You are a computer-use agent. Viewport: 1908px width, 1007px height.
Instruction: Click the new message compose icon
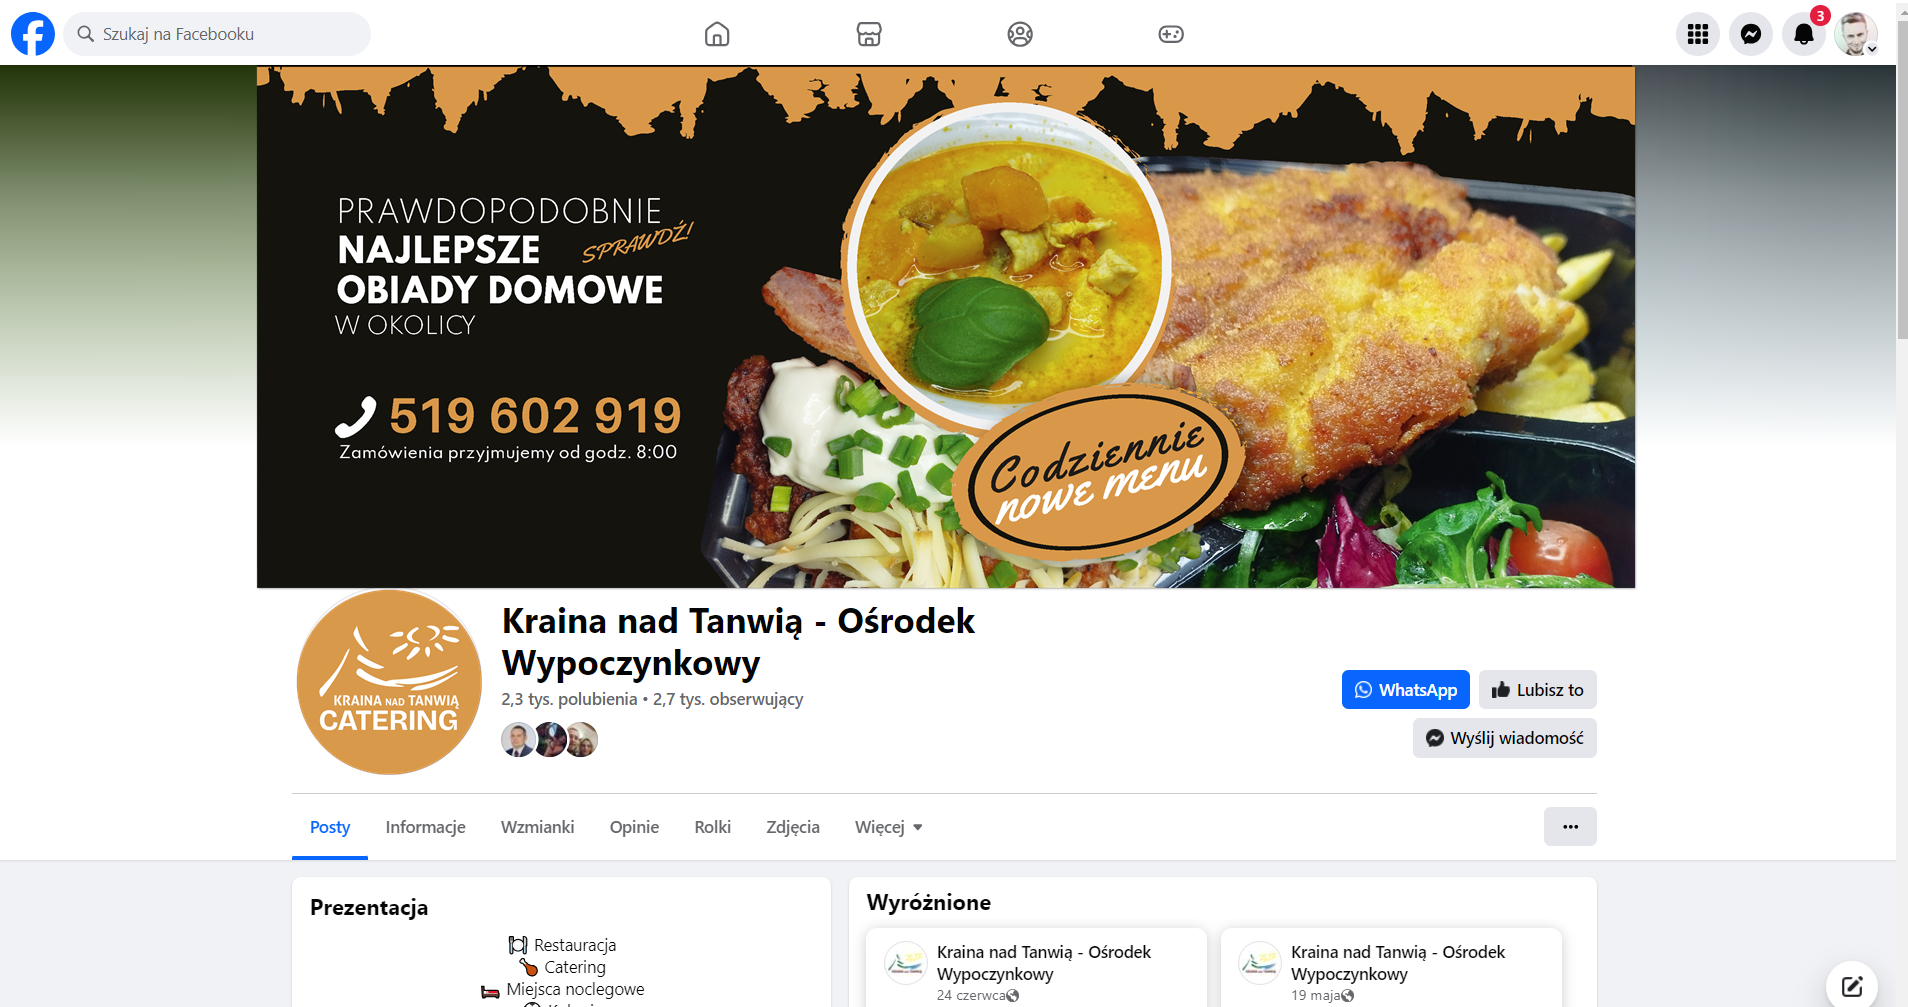(1852, 986)
